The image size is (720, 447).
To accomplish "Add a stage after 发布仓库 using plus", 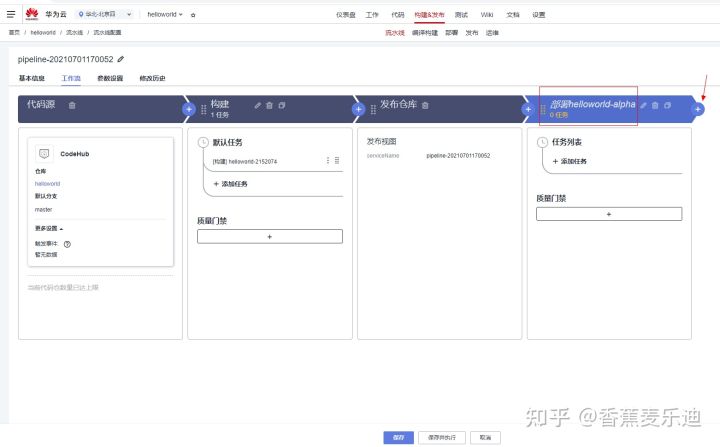I will pos(528,109).
